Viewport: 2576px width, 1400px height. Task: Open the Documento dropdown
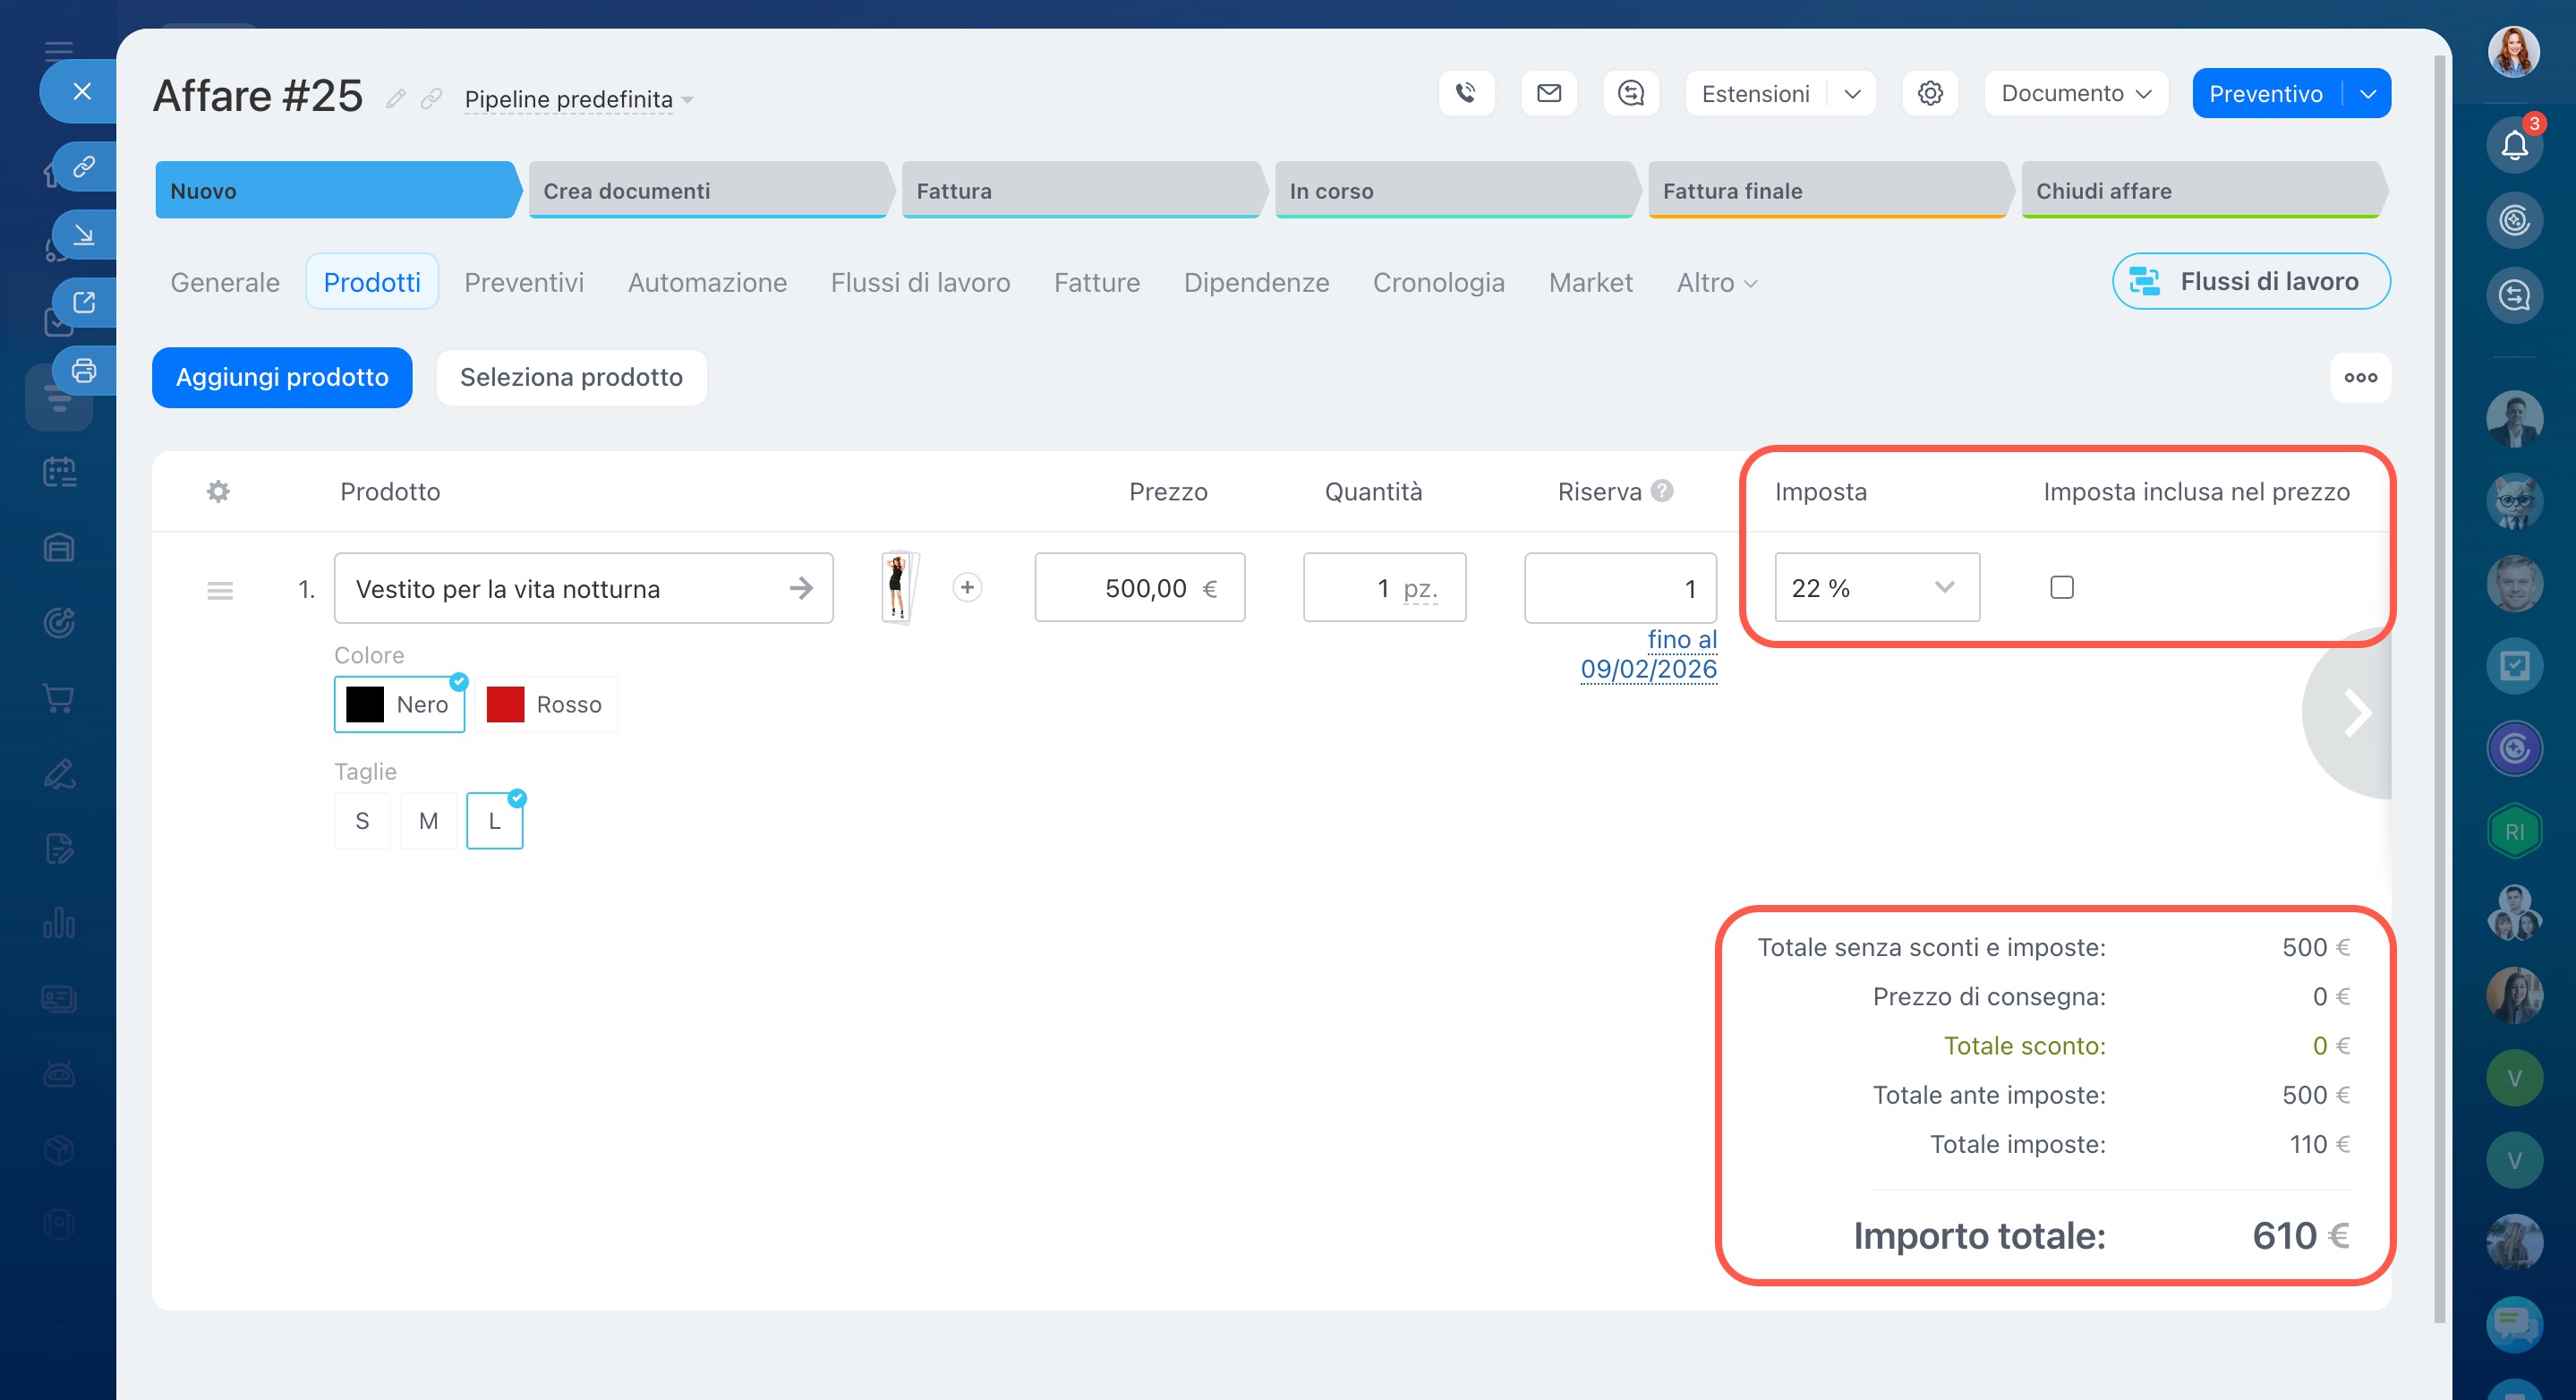(x=2075, y=93)
